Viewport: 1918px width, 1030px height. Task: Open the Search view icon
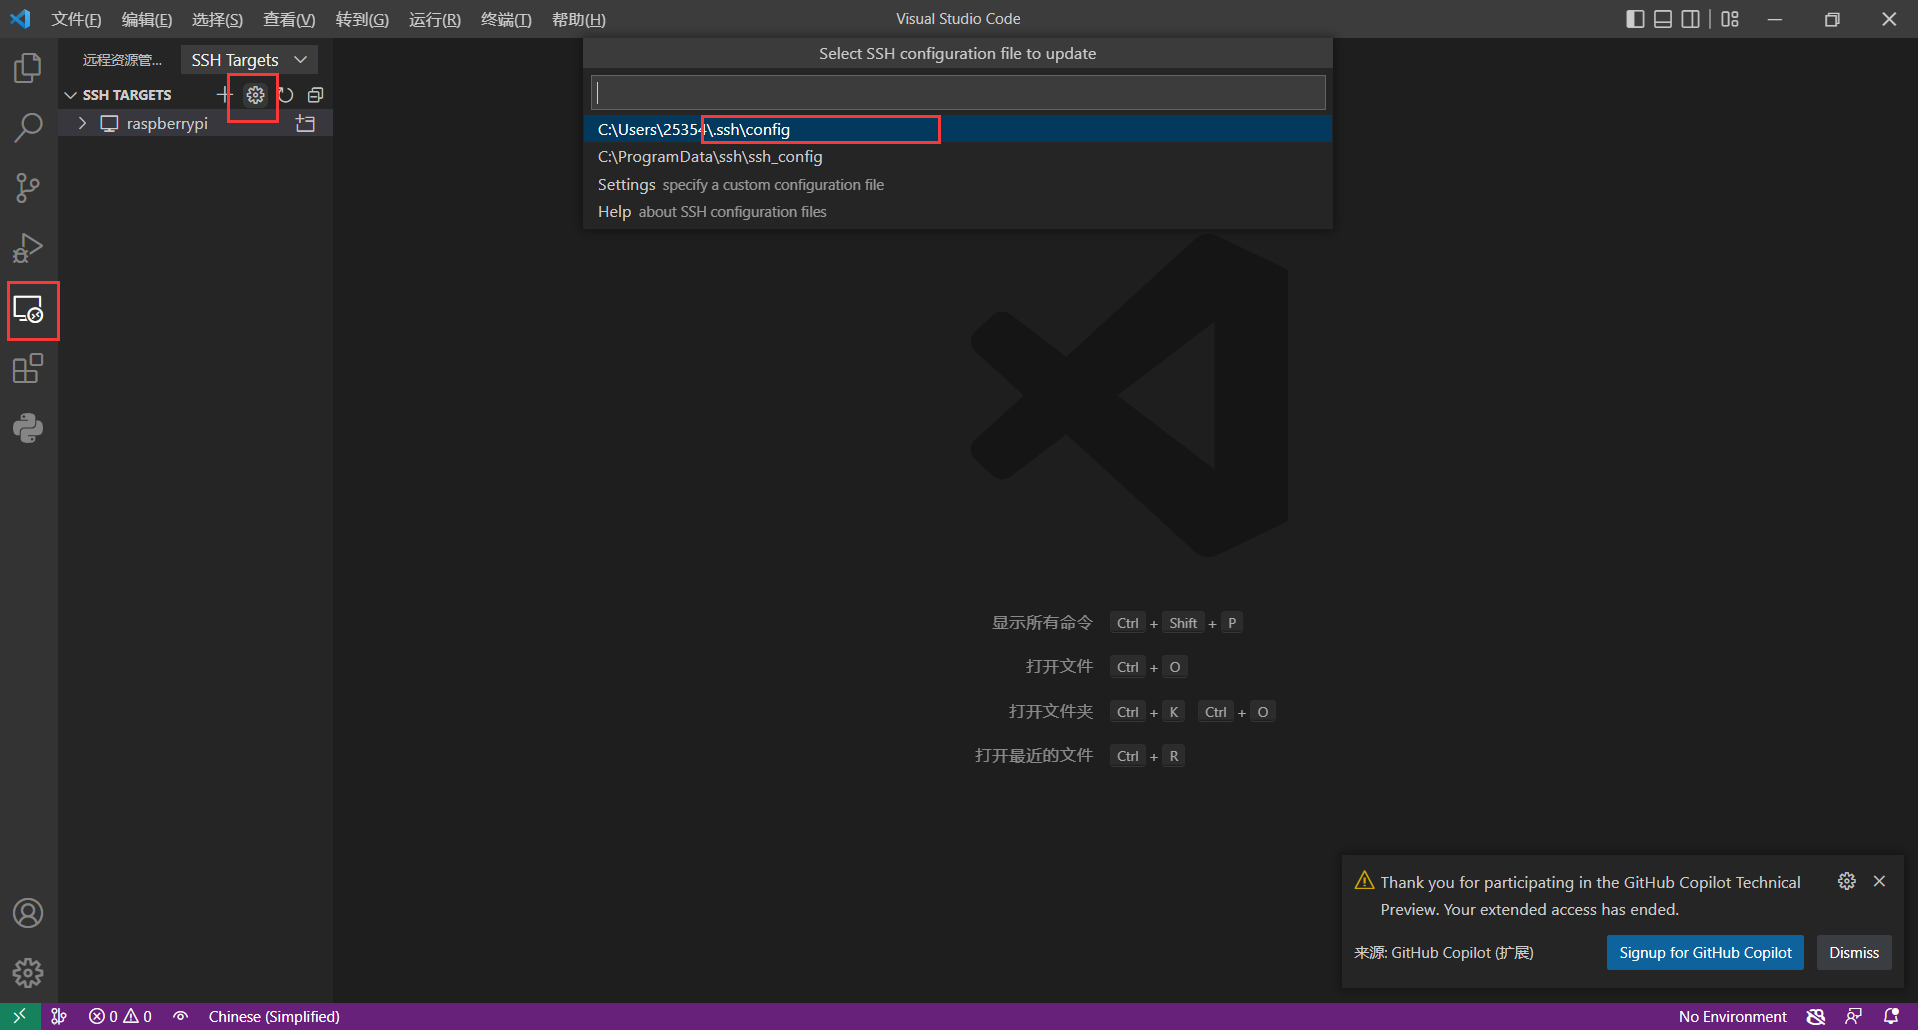coord(28,128)
